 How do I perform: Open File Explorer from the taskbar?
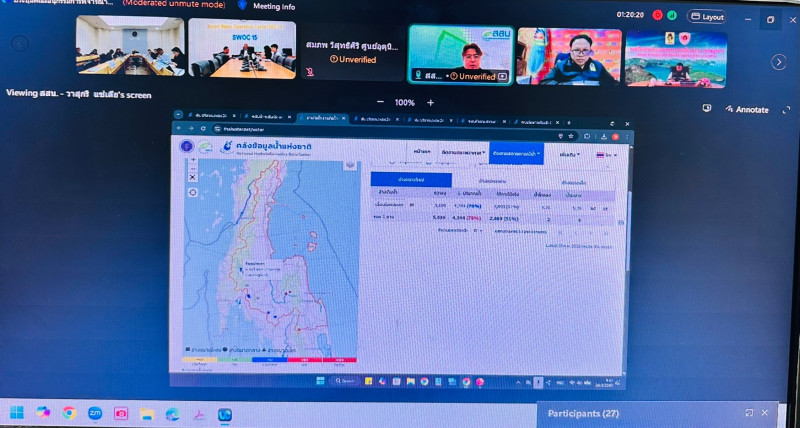(x=146, y=412)
